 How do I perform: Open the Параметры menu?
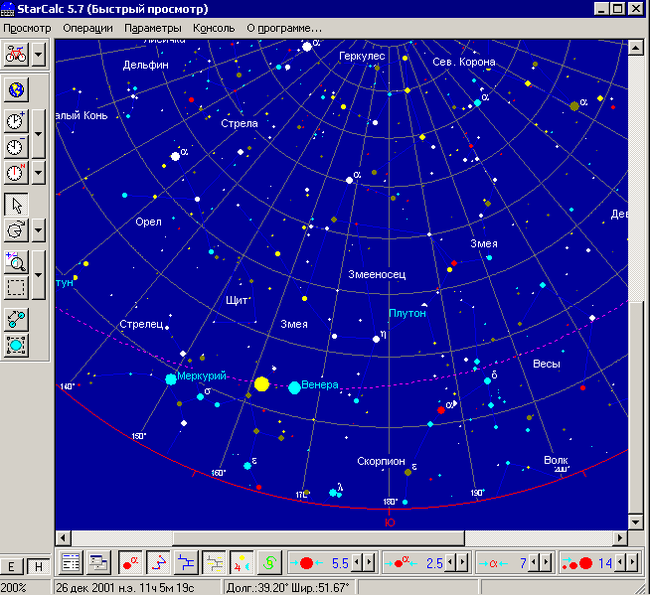pos(153,28)
